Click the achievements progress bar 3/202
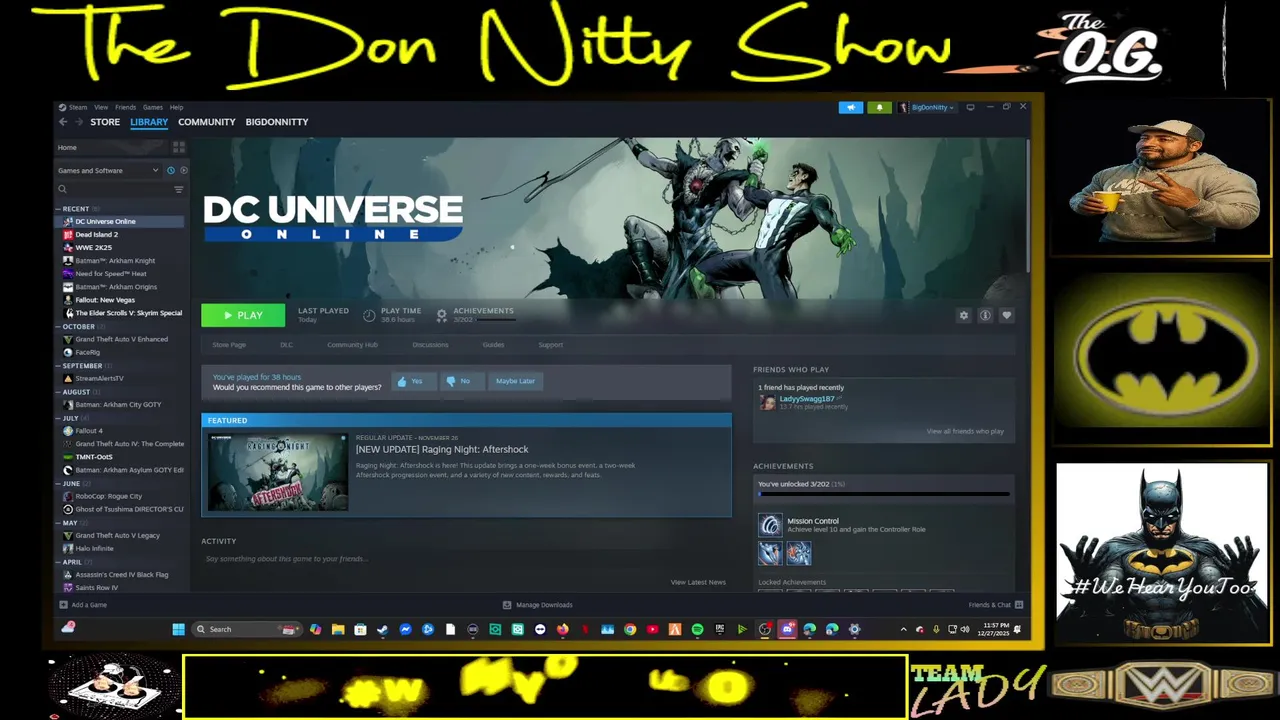The image size is (1280, 720). [884, 494]
